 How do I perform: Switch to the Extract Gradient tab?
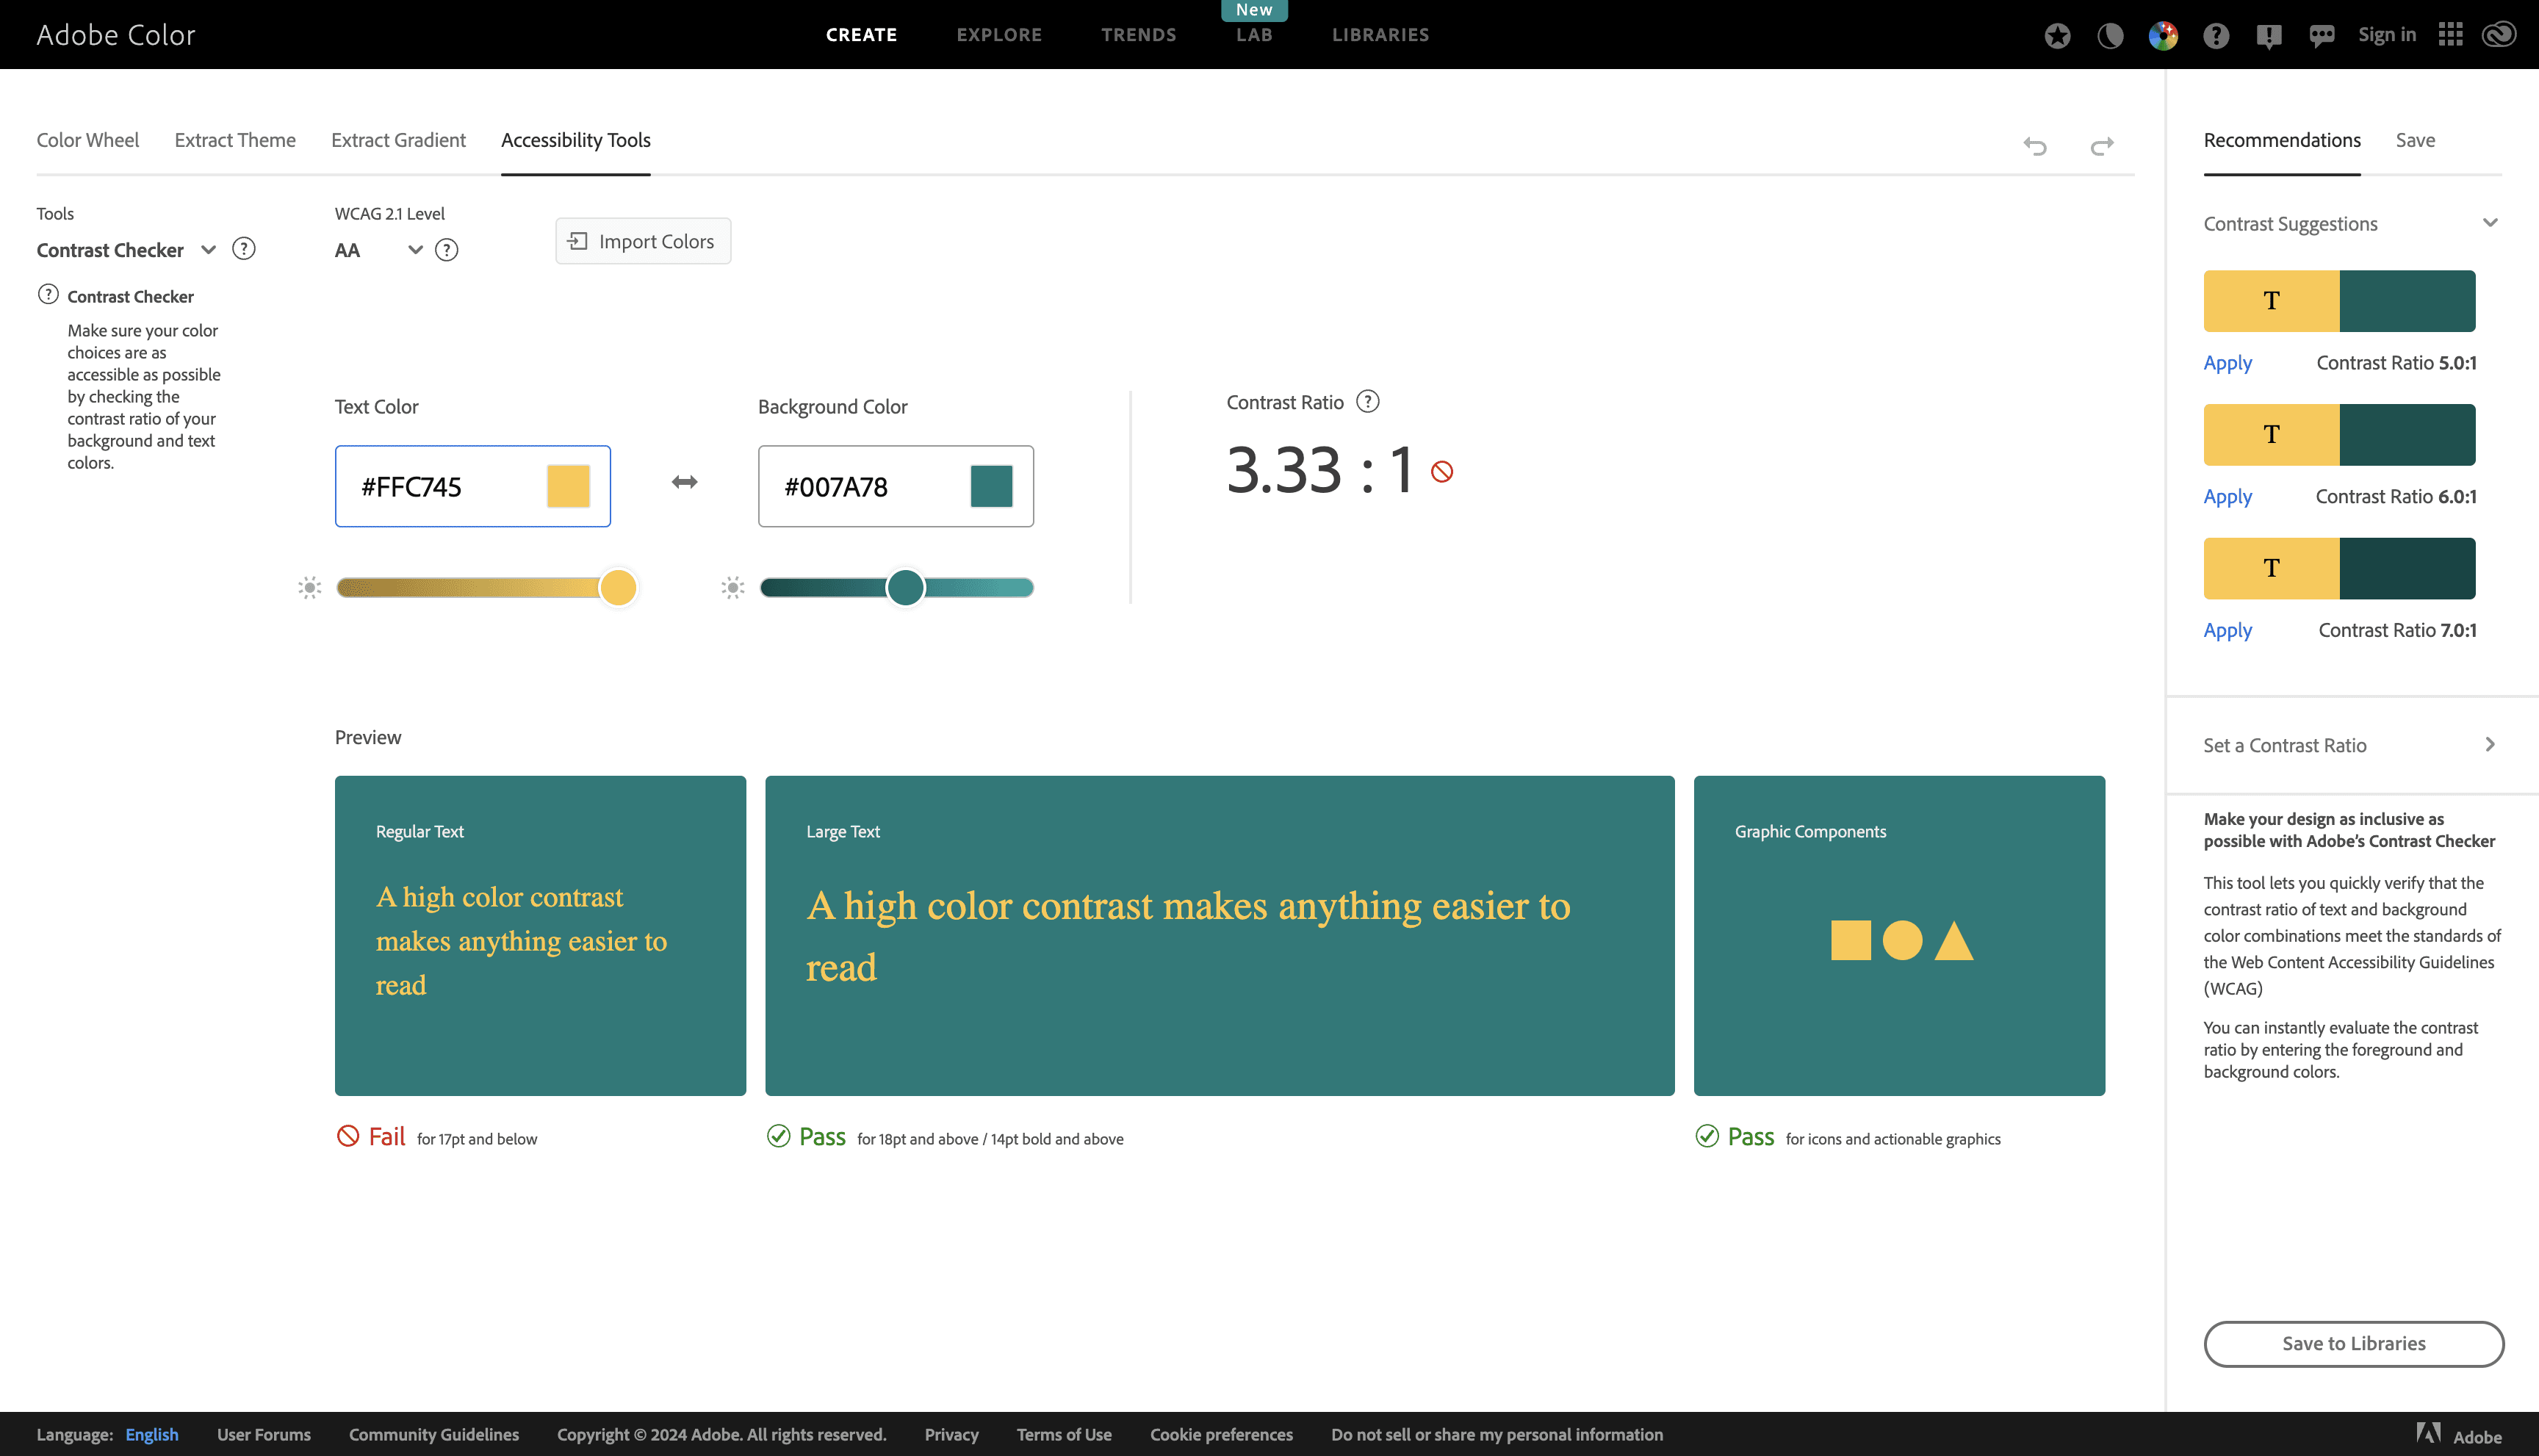pos(398,140)
